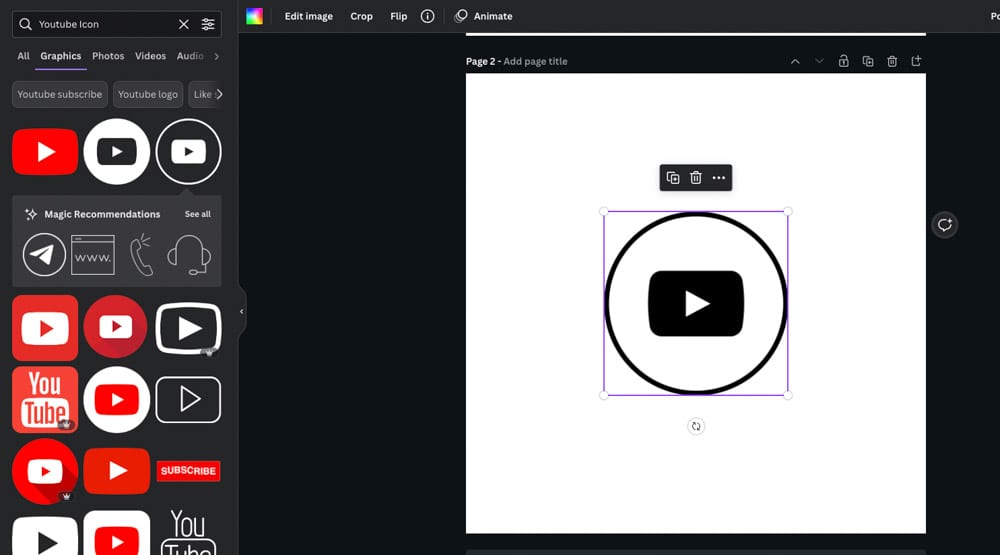Image resolution: width=1000 pixels, height=555 pixels.
Task: Add the headset outline icon
Action: (x=189, y=255)
